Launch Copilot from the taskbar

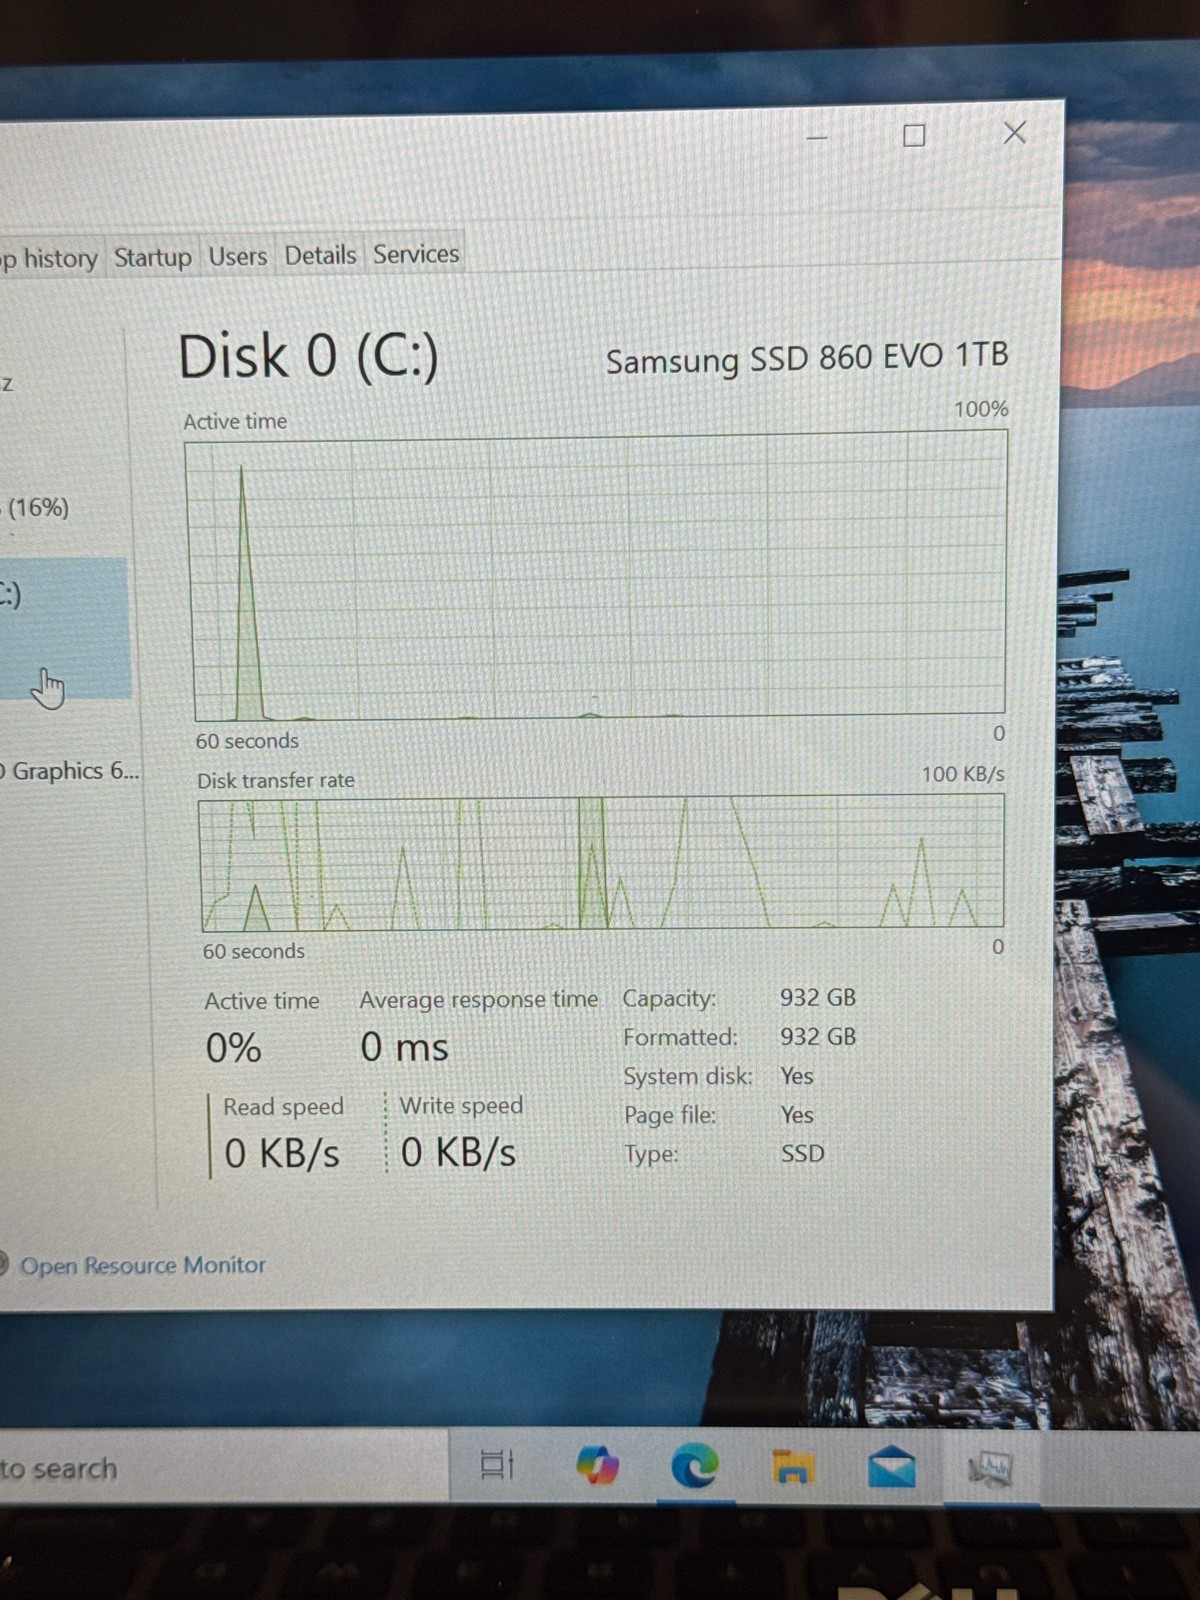click(597, 1466)
